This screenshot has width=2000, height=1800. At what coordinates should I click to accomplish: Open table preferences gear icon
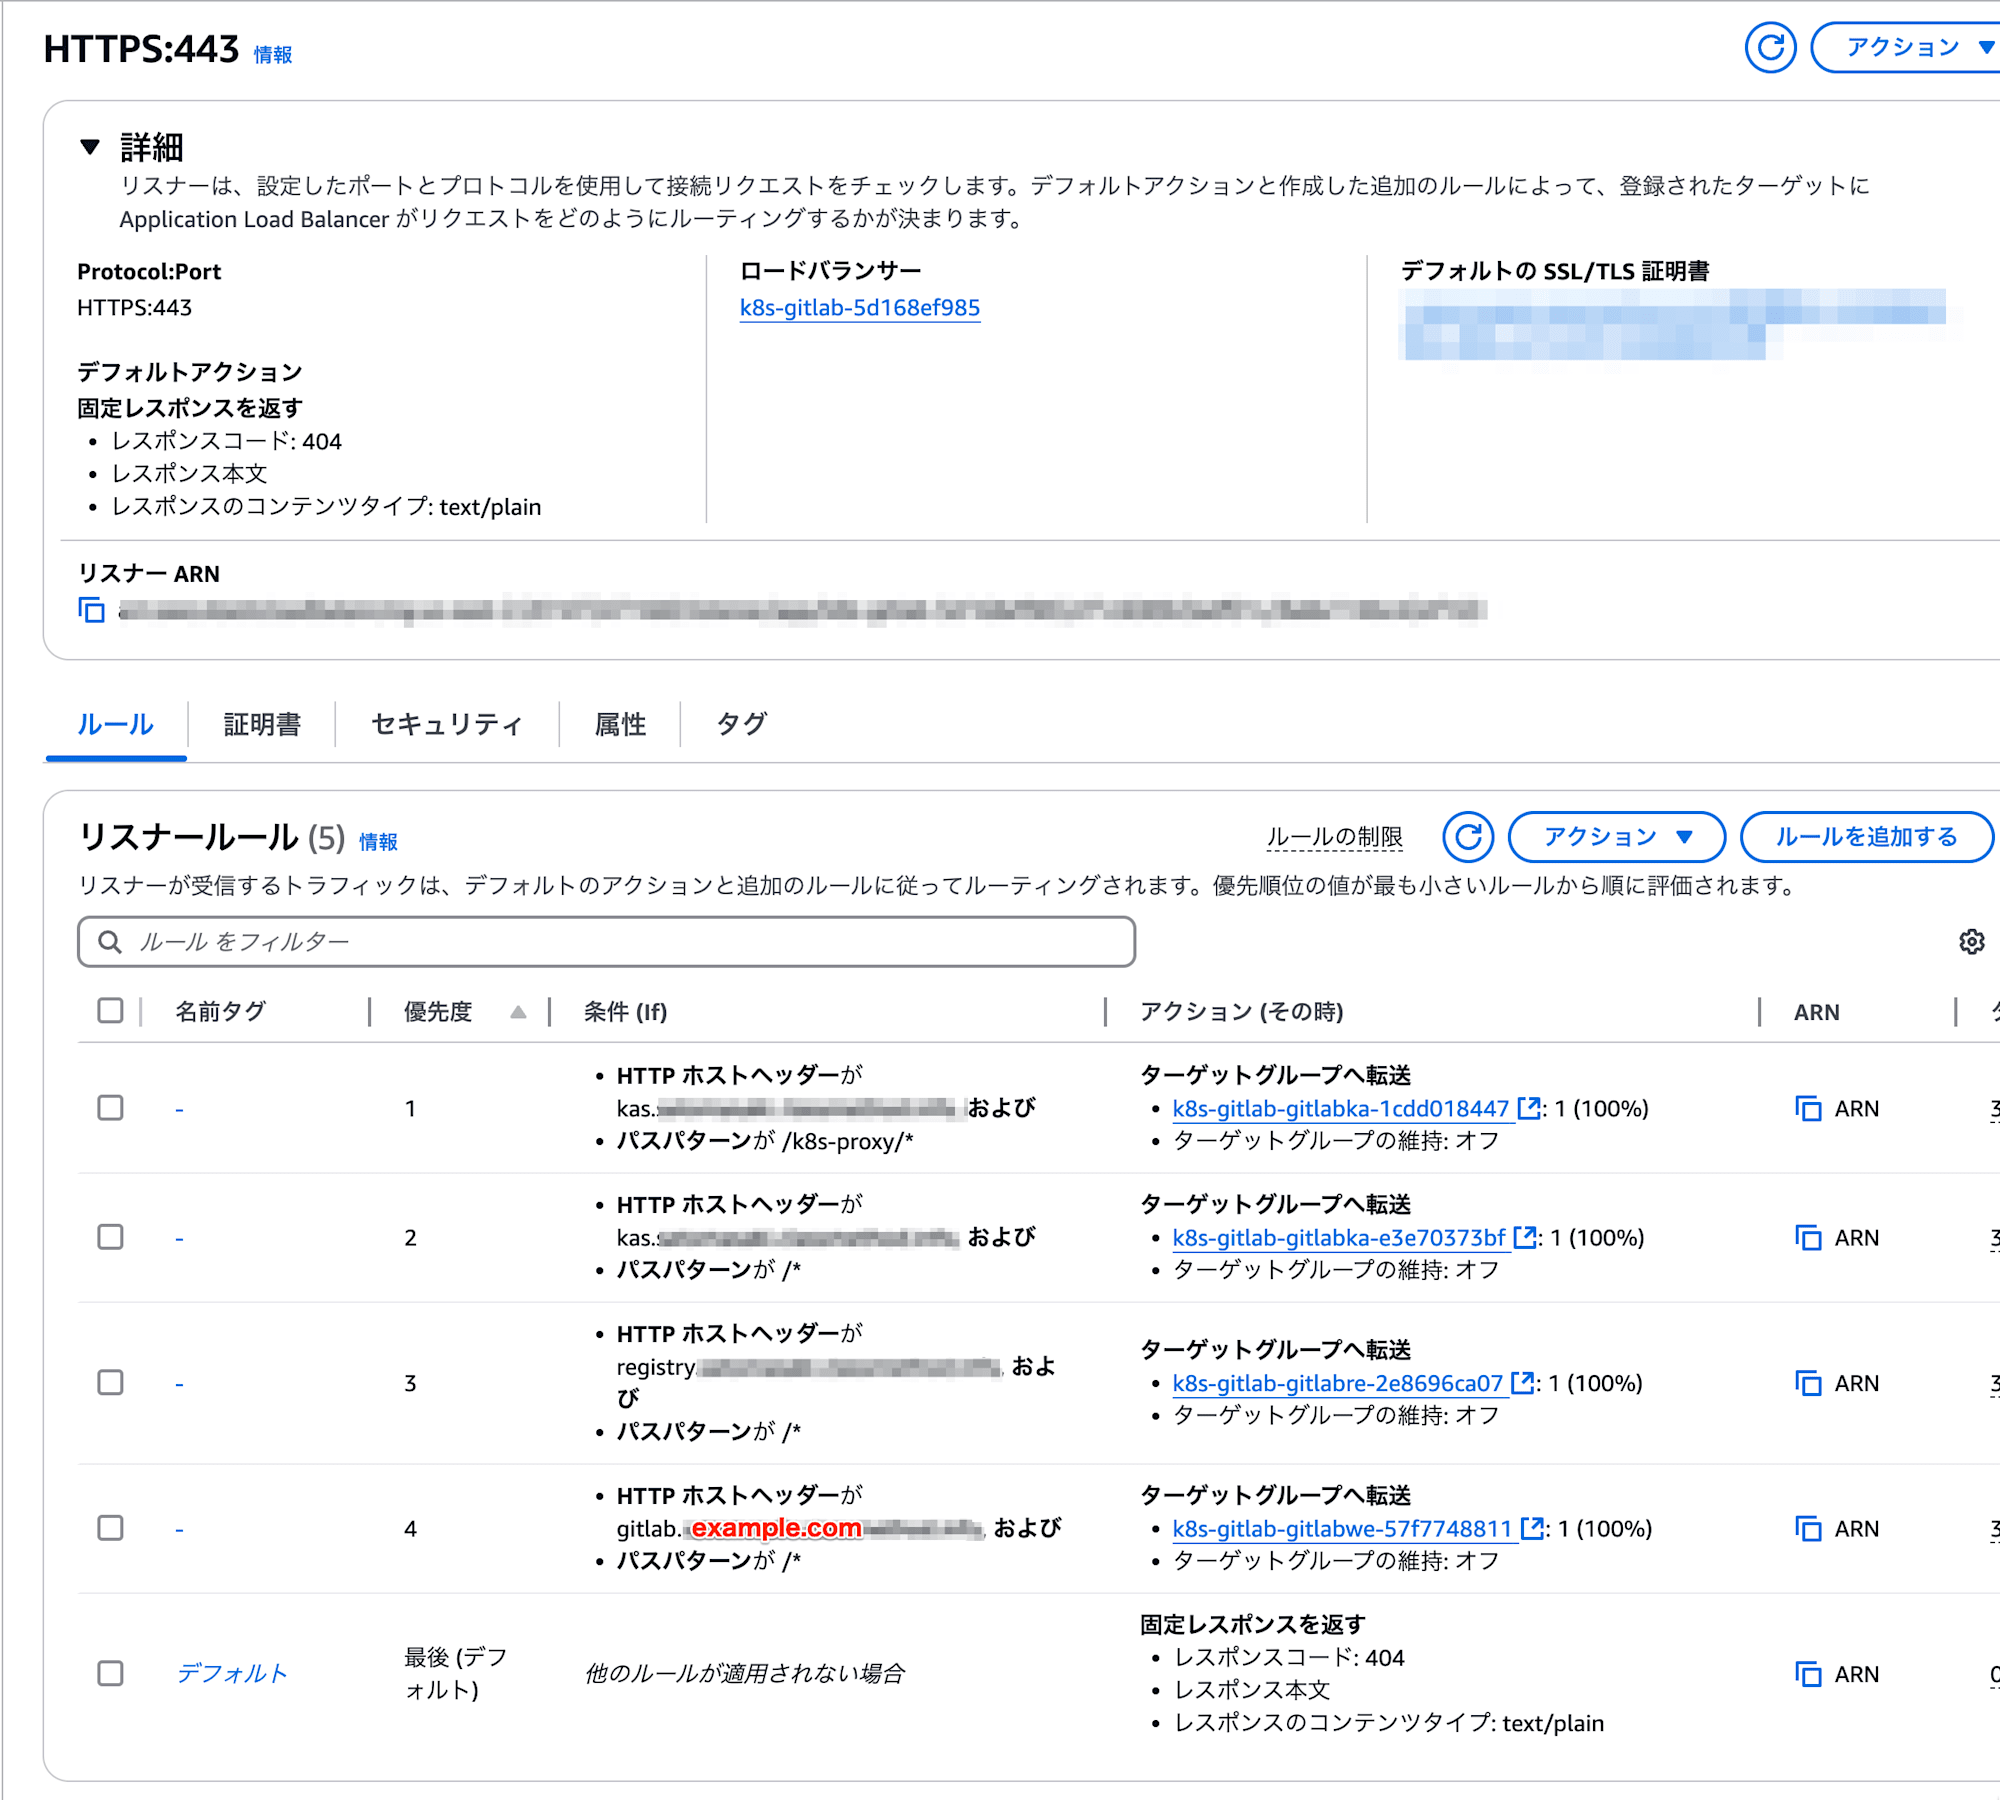pyautogui.click(x=1971, y=942)
